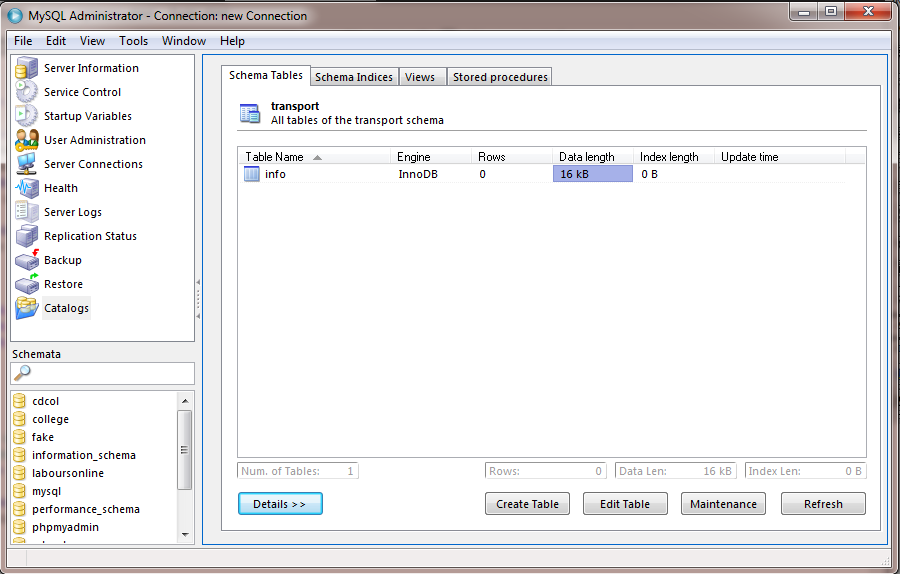This screenshot has width=900, height=574.
Task: Sort by Update time column header
Action: pyautogui.click(x=779, y=157)
